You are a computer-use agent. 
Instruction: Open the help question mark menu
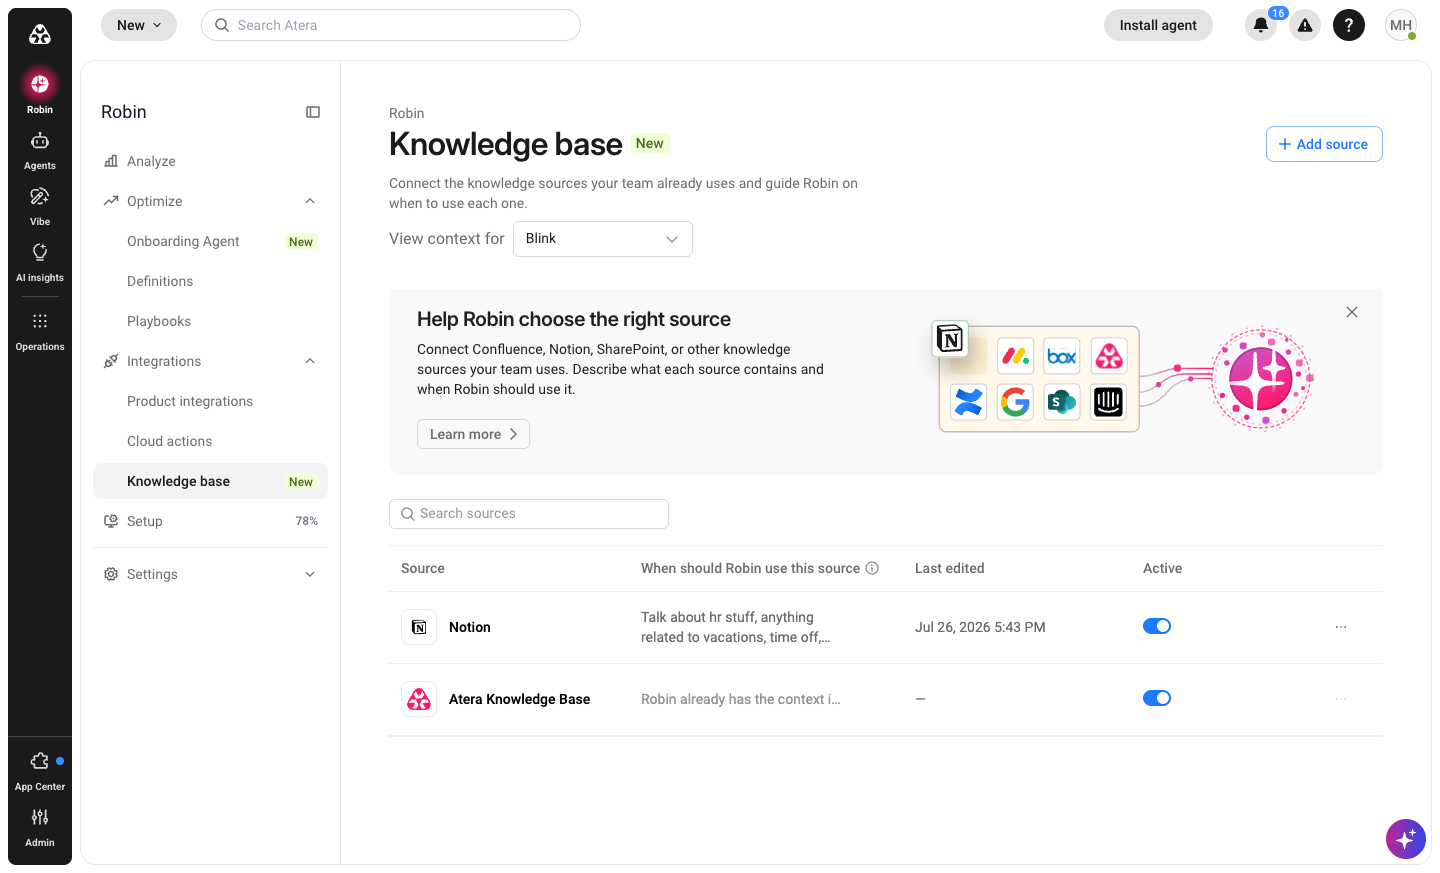[x=1349, y=25]
